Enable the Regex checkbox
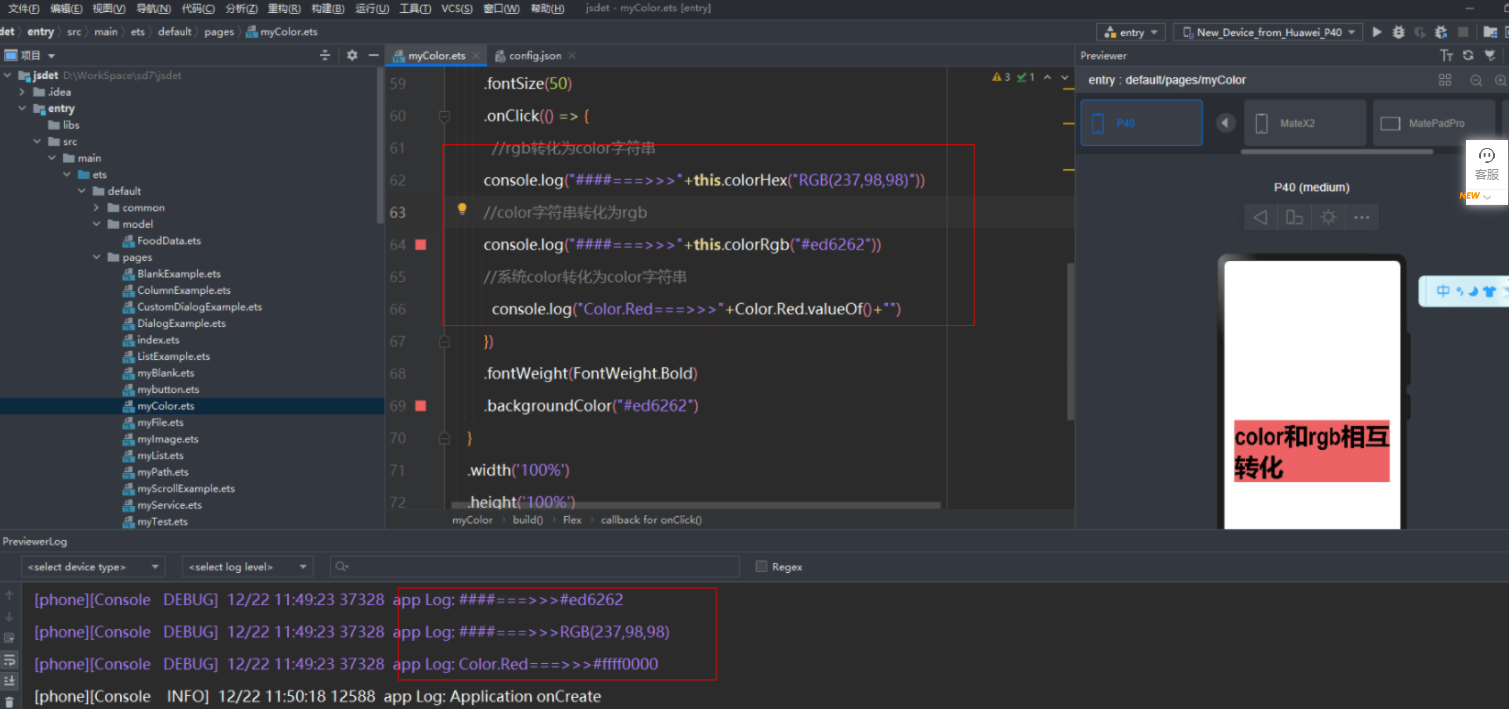Image resolution: width=1509 pixels, height=709 pixels. 762,567
